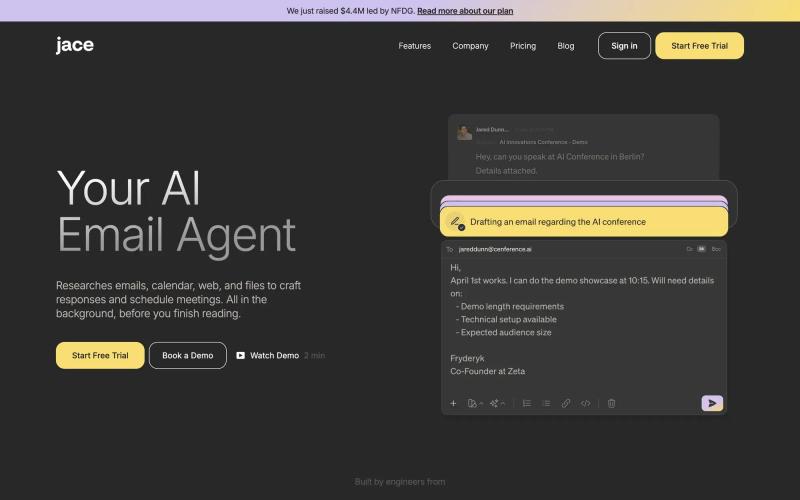Go to the Pricing page
The height and width of the screenshot is (500, 800).
pyautogui.click(x=522, y=46)
